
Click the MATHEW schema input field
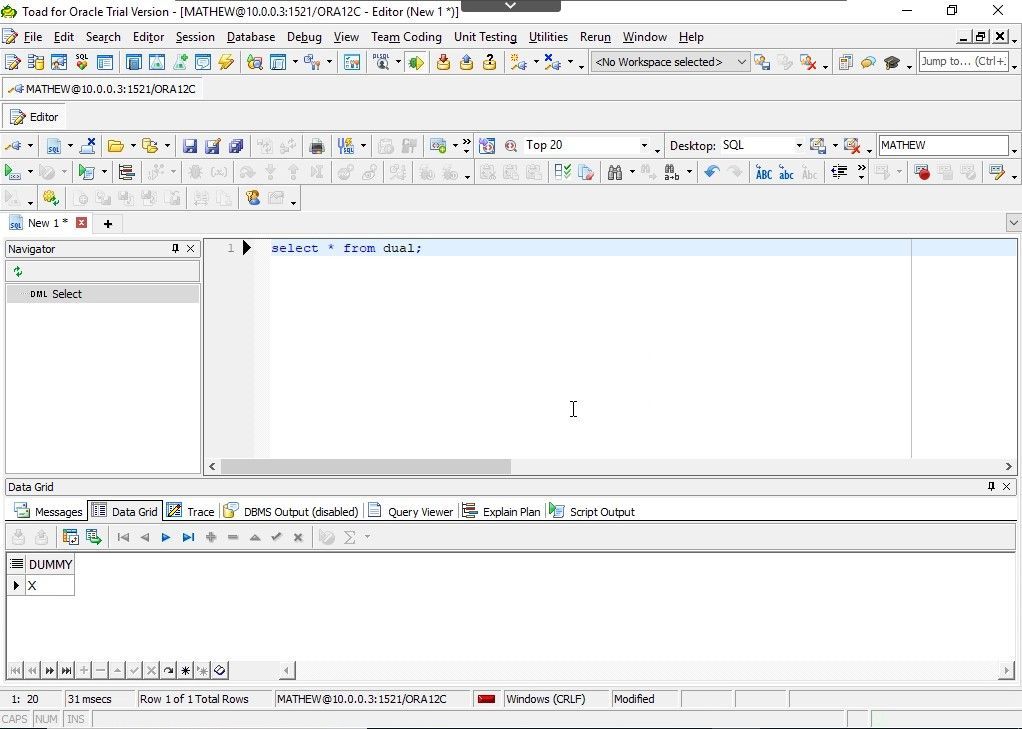943,145
